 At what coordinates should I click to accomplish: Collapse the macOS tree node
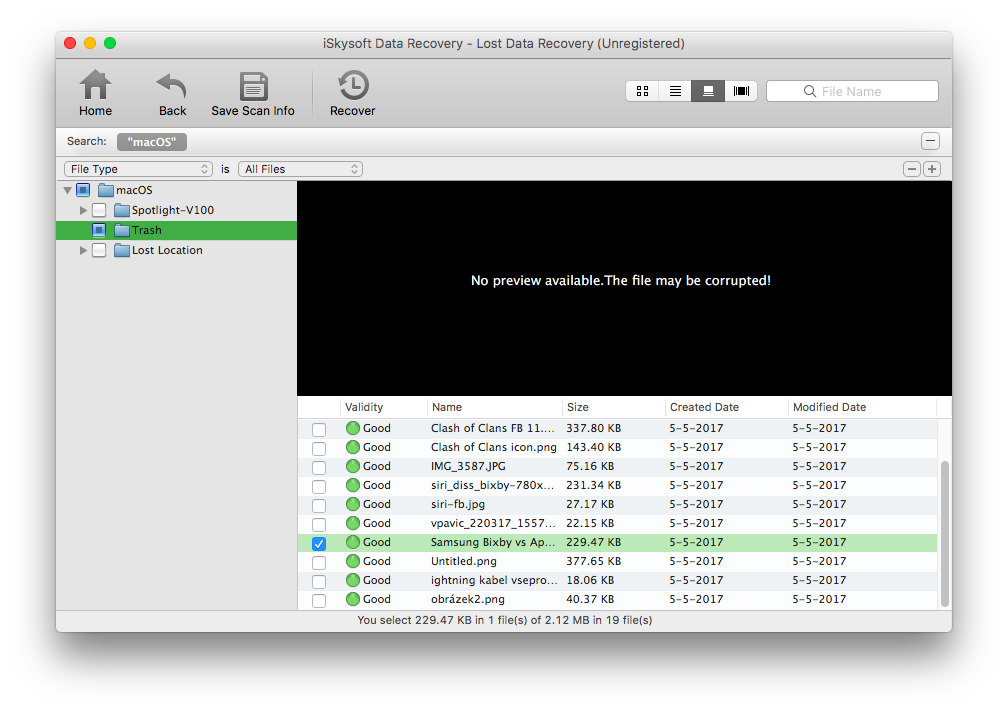pos(68,190)
